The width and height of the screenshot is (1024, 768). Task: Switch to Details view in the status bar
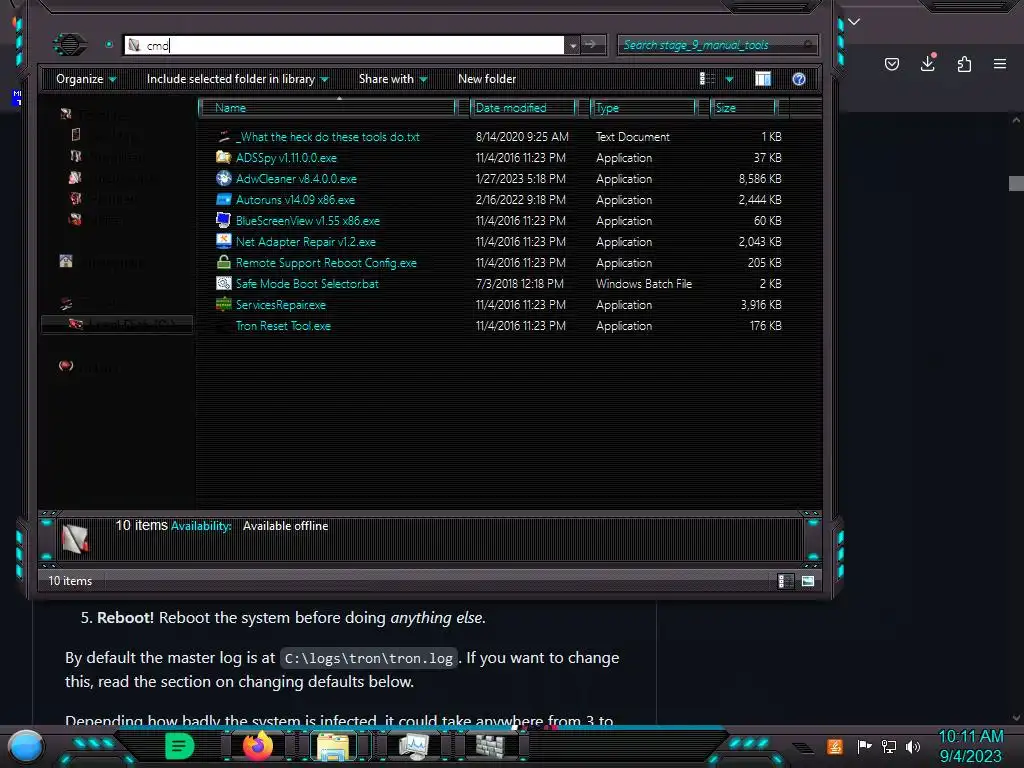(x=785, y=581)
